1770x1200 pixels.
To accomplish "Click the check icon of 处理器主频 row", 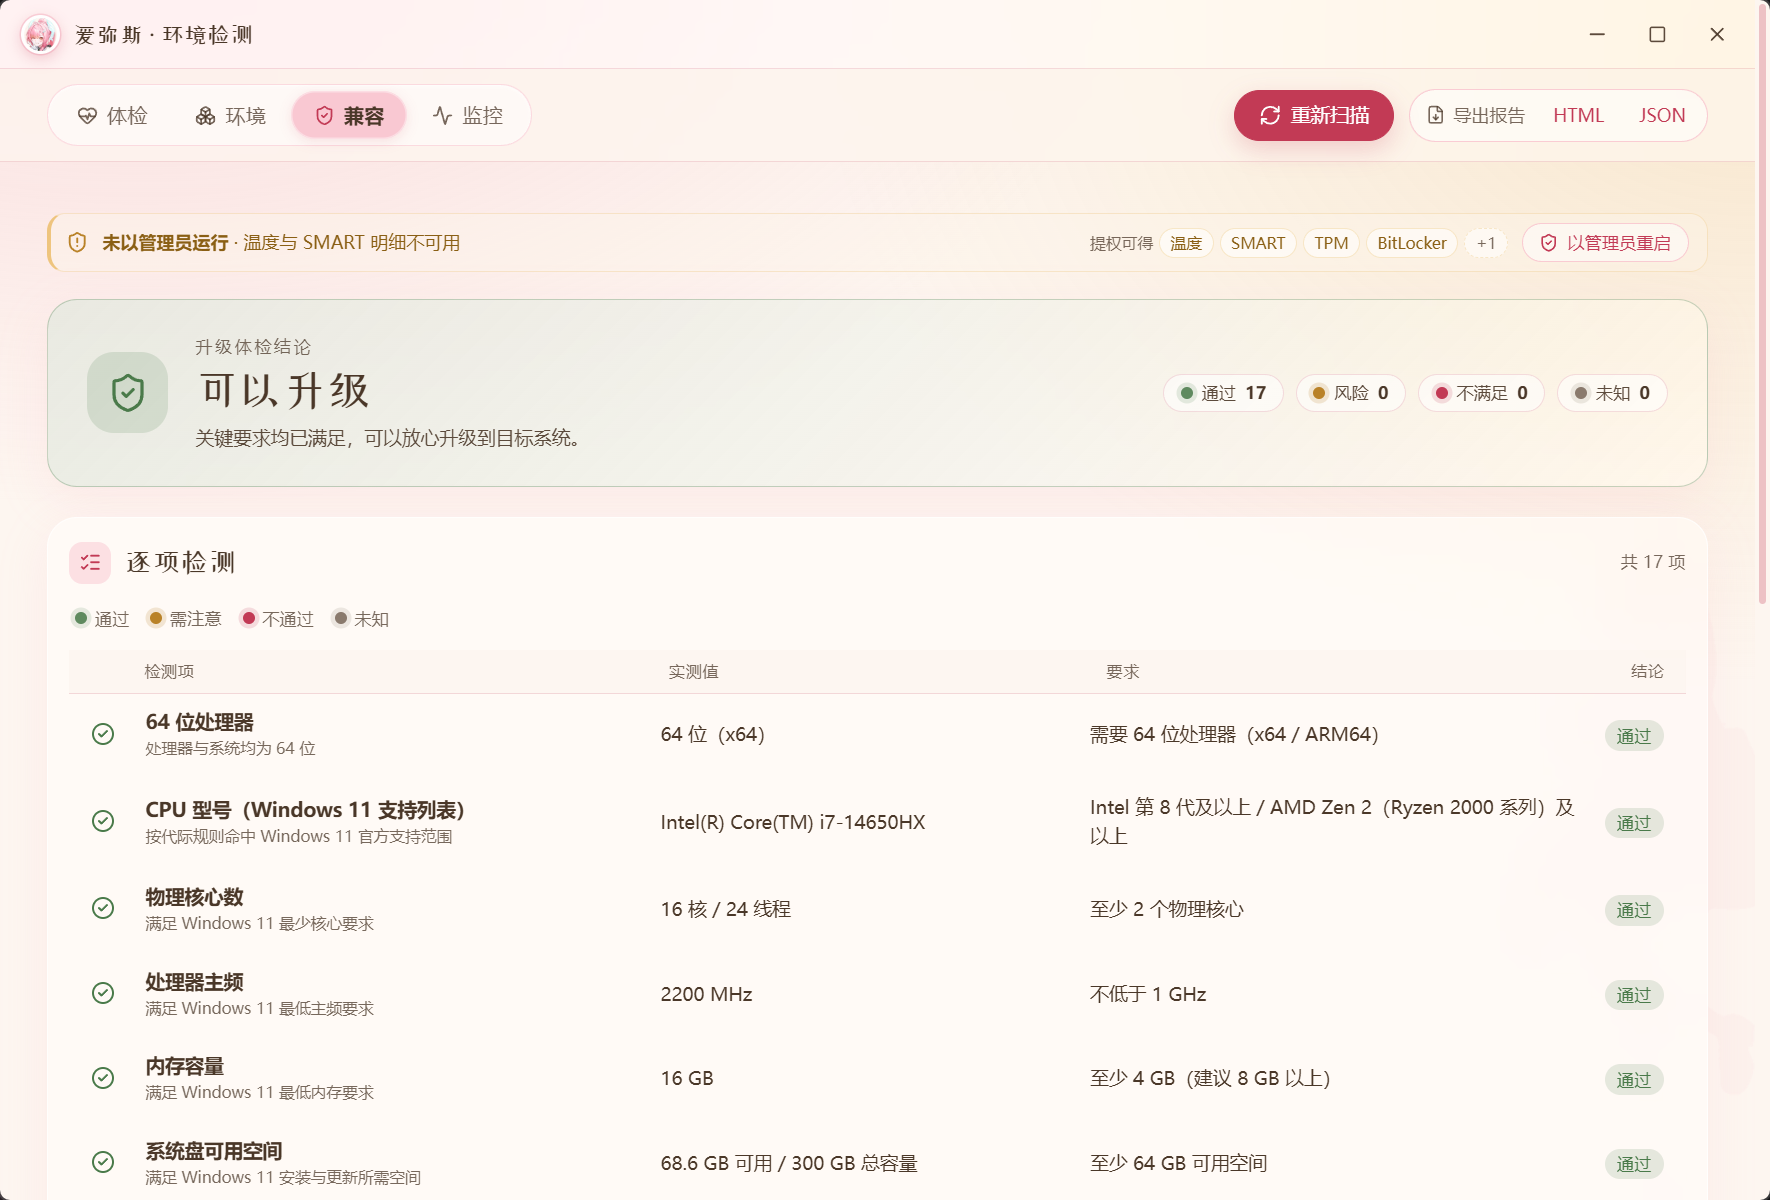I will (103, 993).
